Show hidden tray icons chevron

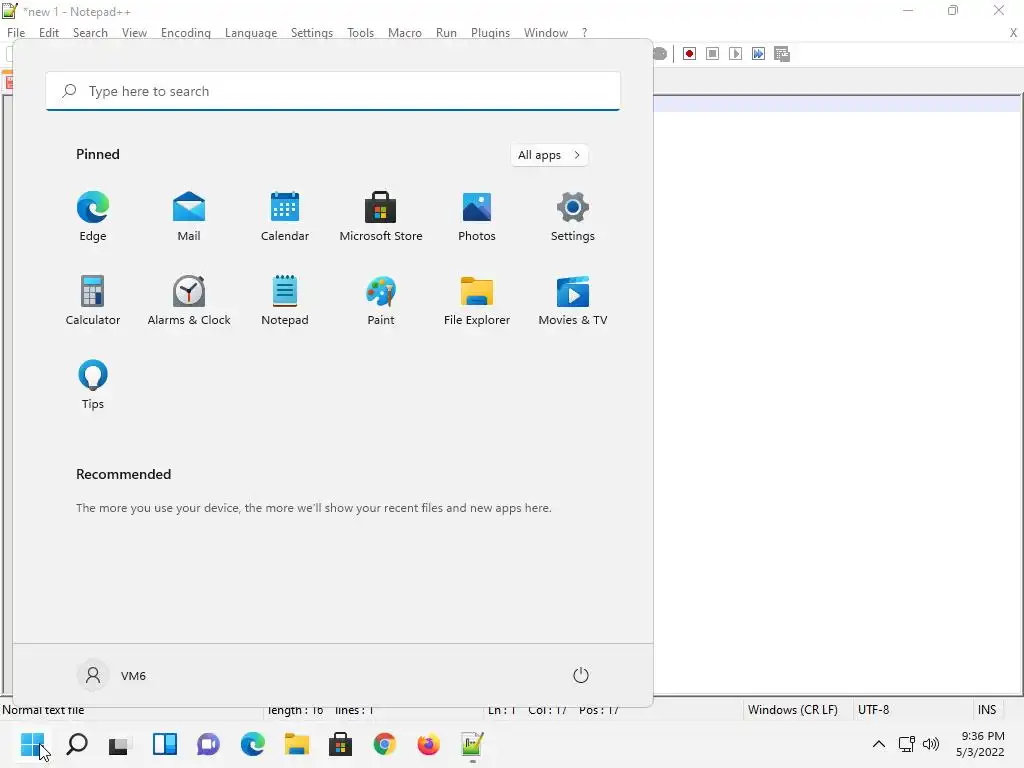click(x=879, y=744)
